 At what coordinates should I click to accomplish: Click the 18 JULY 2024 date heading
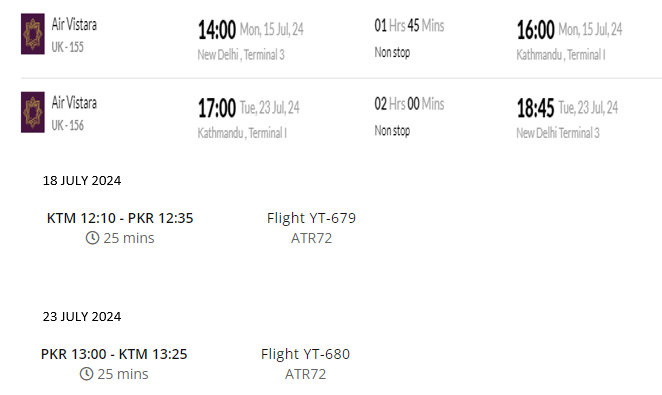[x=82, y=181]
